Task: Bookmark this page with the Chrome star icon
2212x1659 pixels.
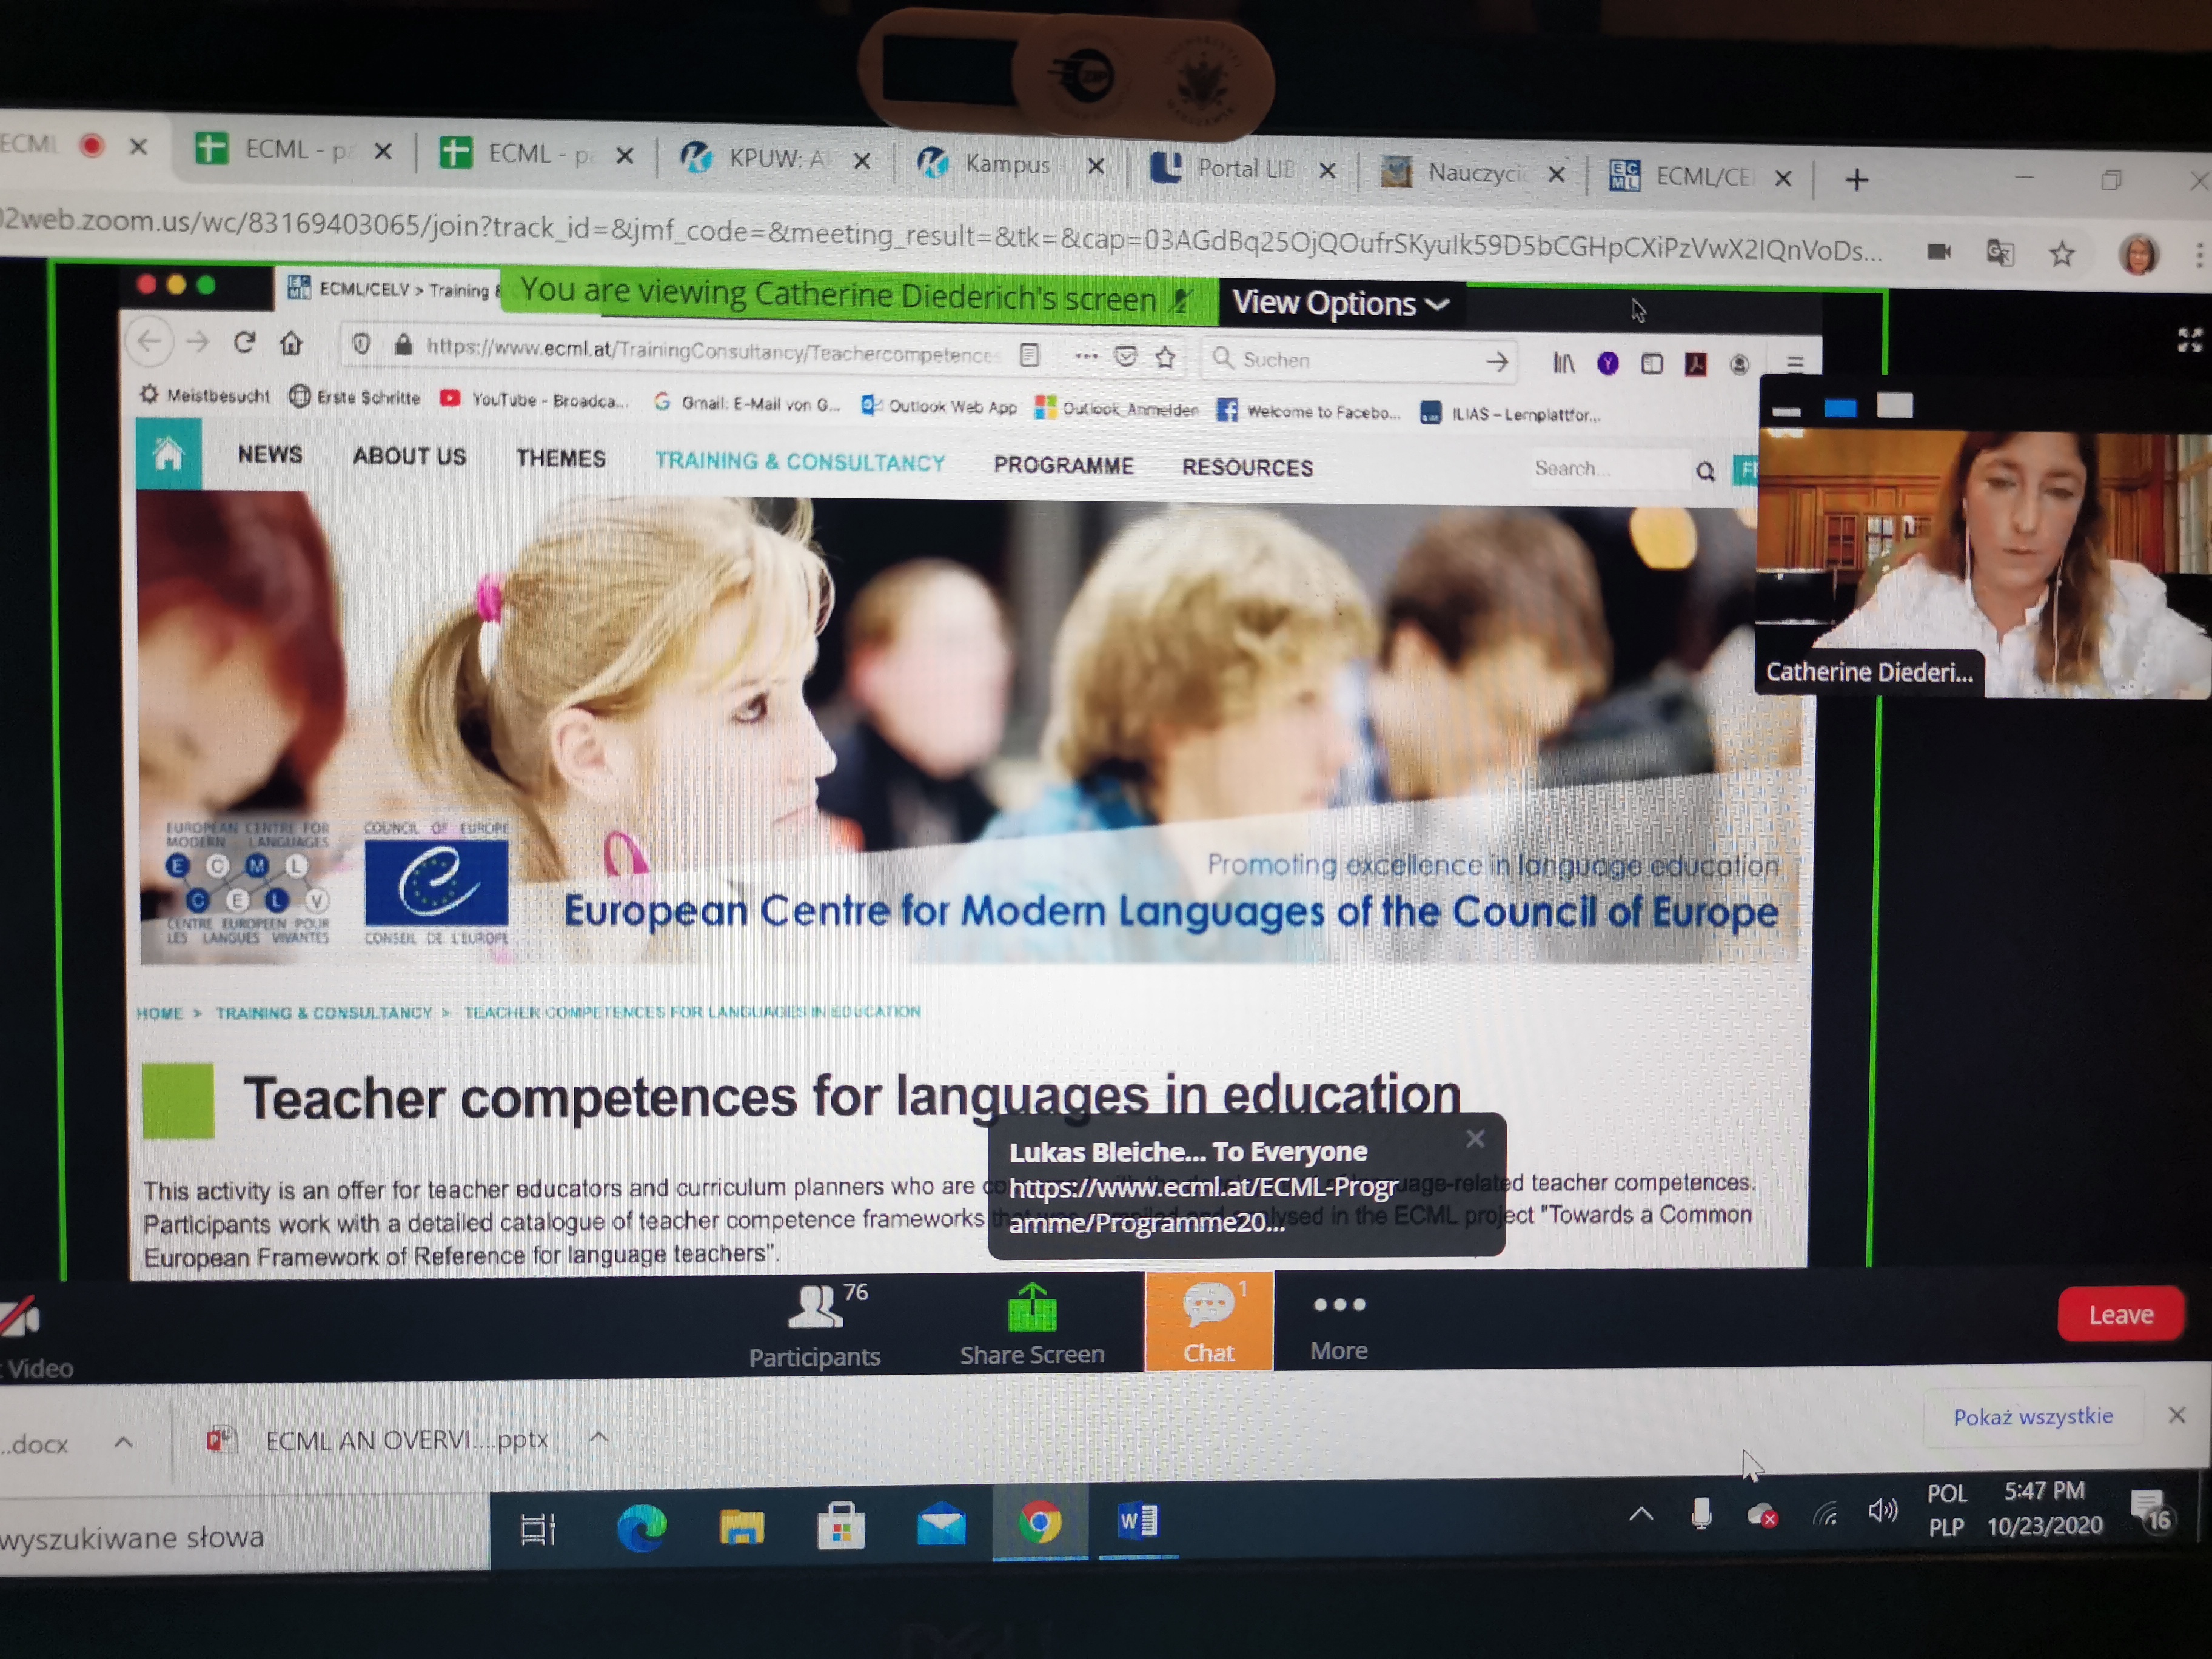Action: point(2061,254)
